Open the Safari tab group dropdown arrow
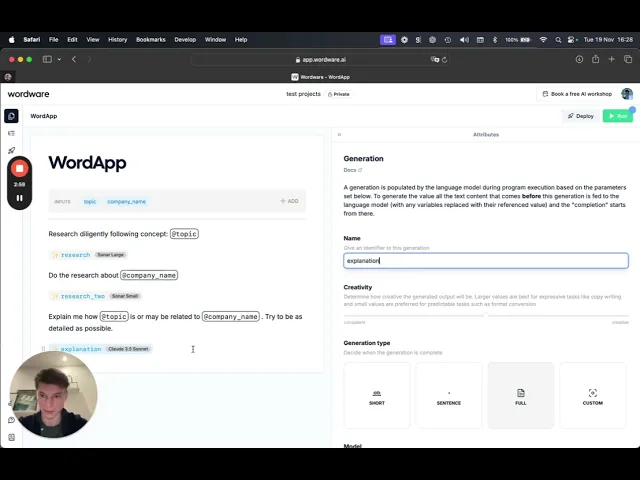The width and height of the screenshot is (640, 480). pyautogui.click(x=59, y=59)
